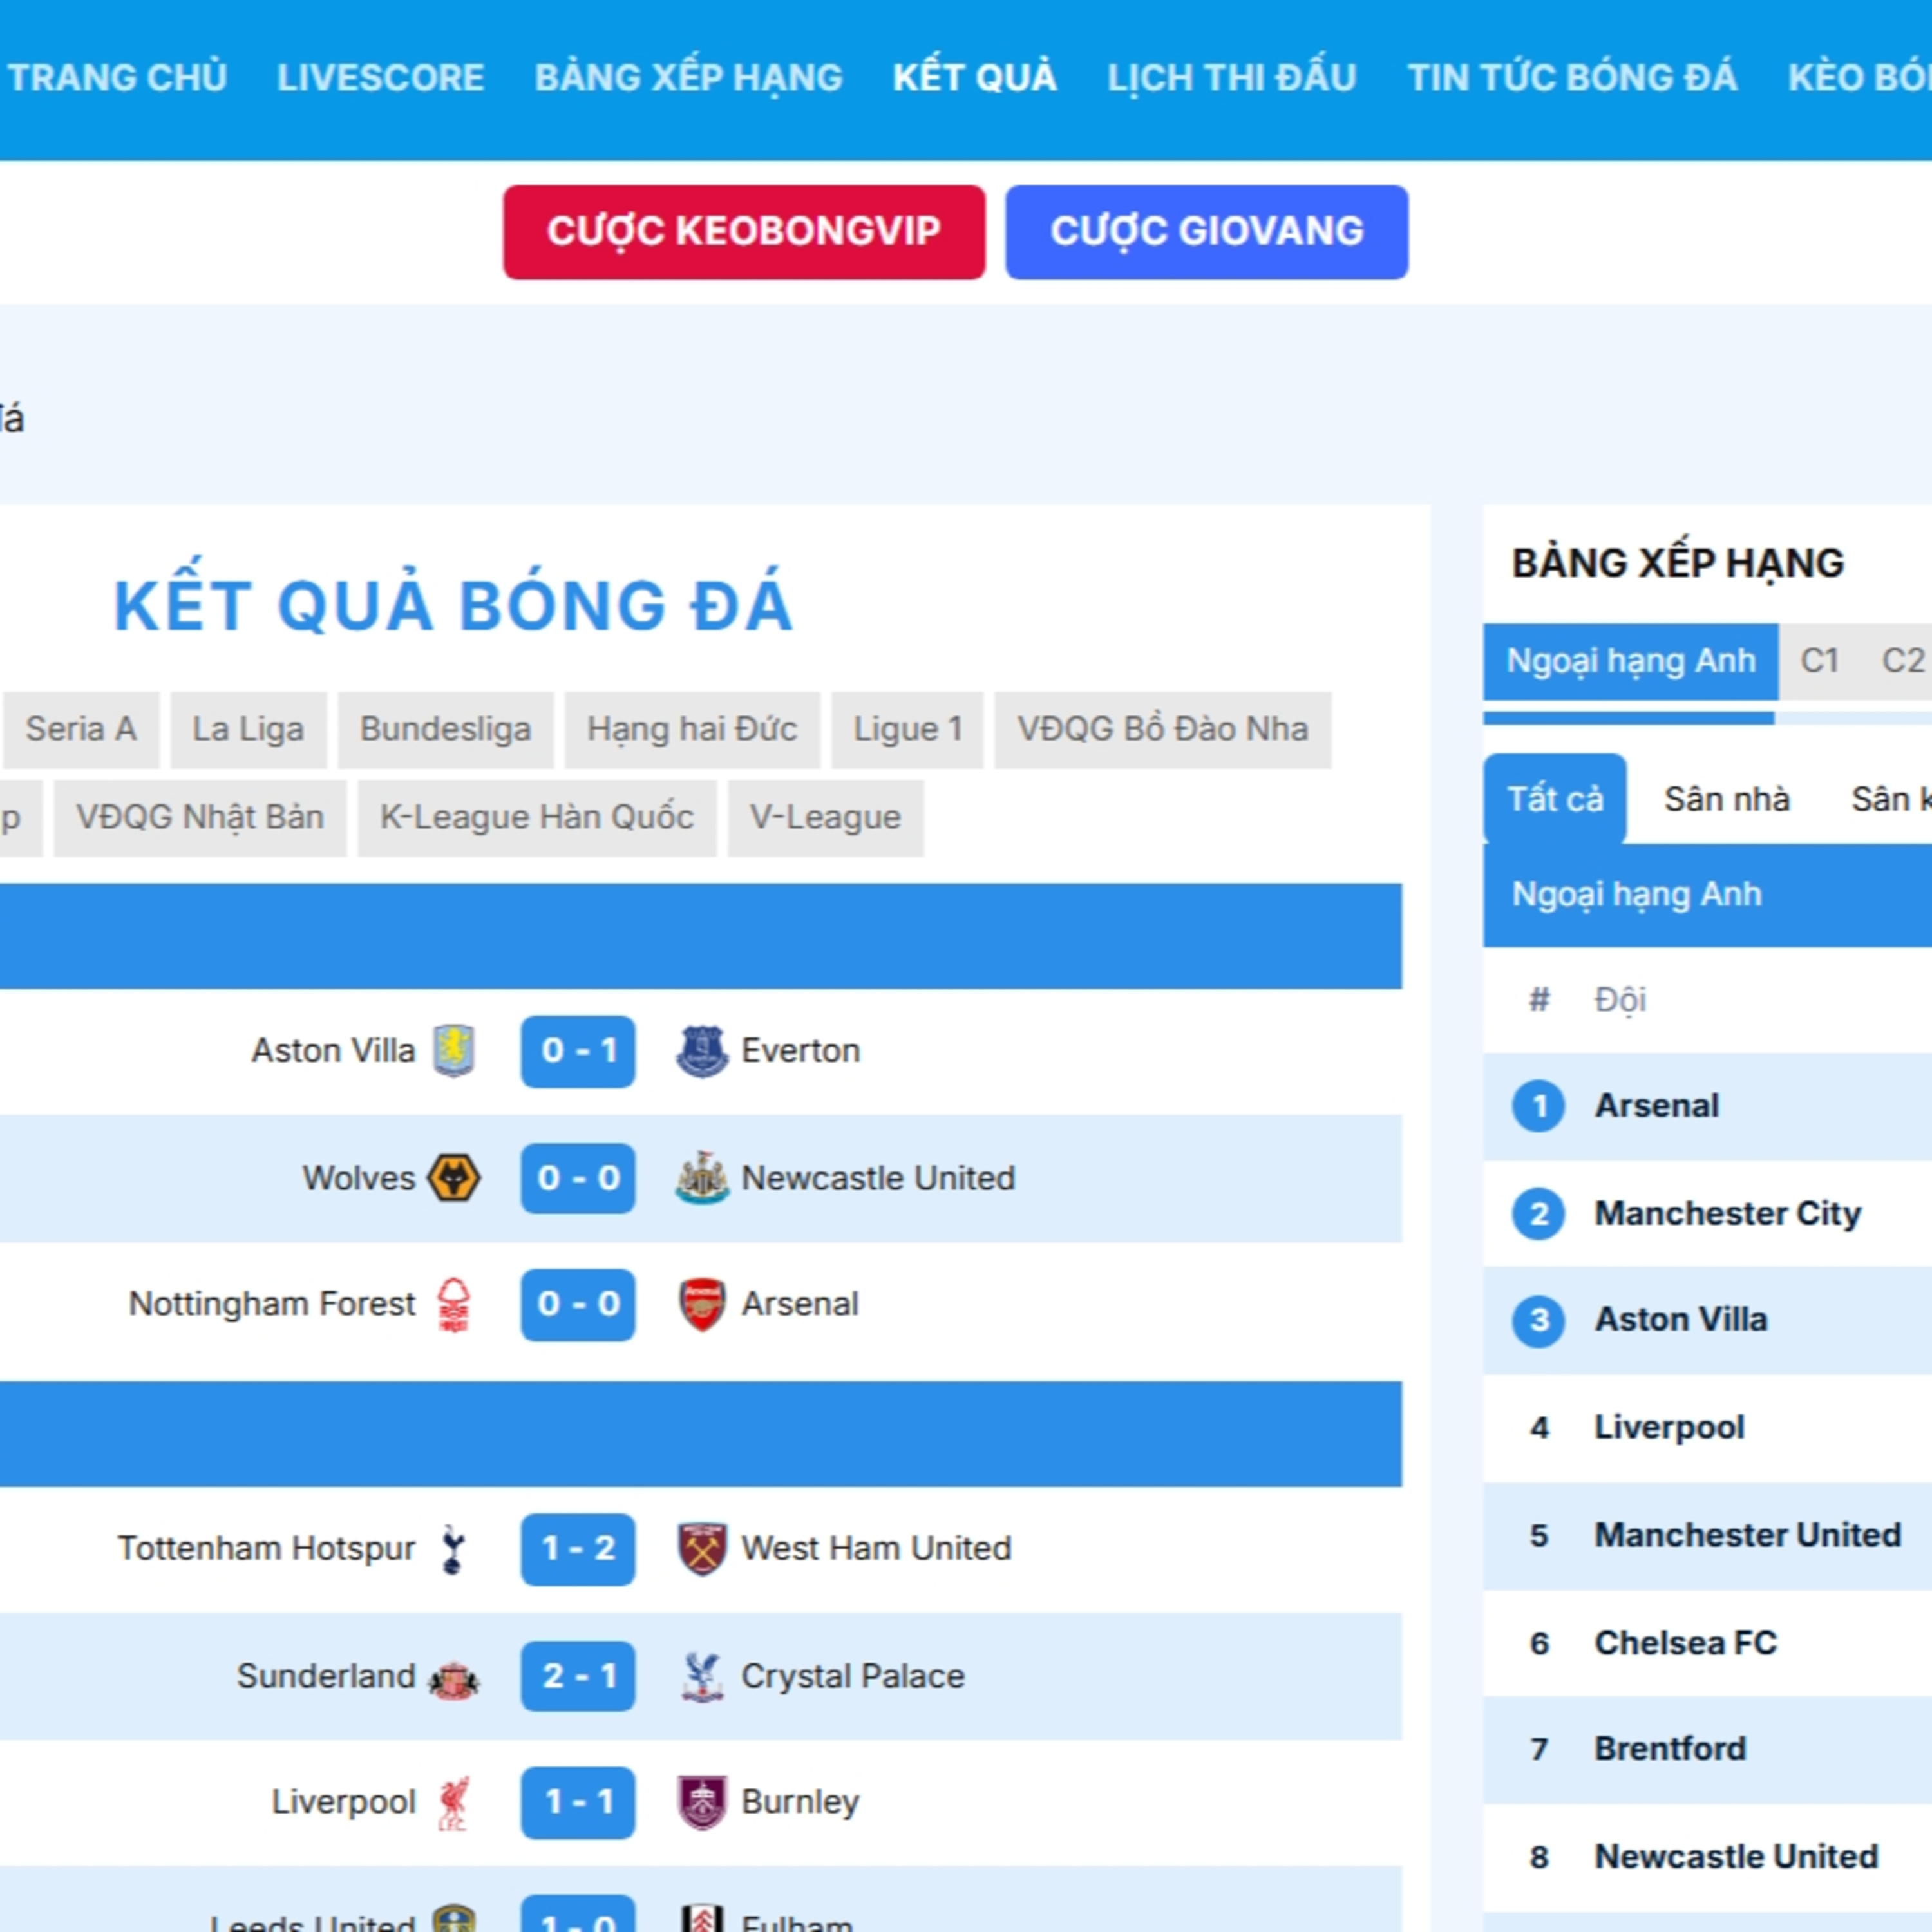Filter results by K-League Hàn Quốc
This screenshot has height=1932, width=1932.
537,818
